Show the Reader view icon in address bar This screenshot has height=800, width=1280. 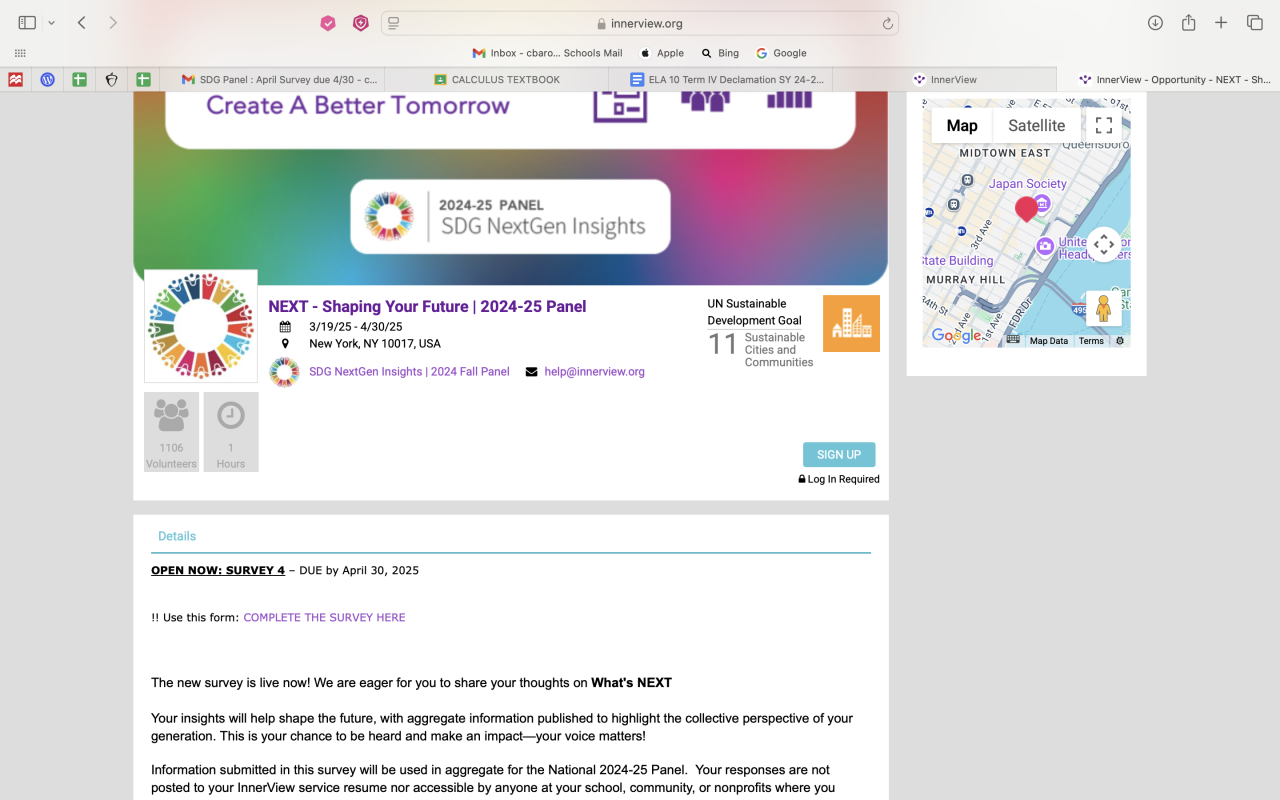tap(393, 23)
